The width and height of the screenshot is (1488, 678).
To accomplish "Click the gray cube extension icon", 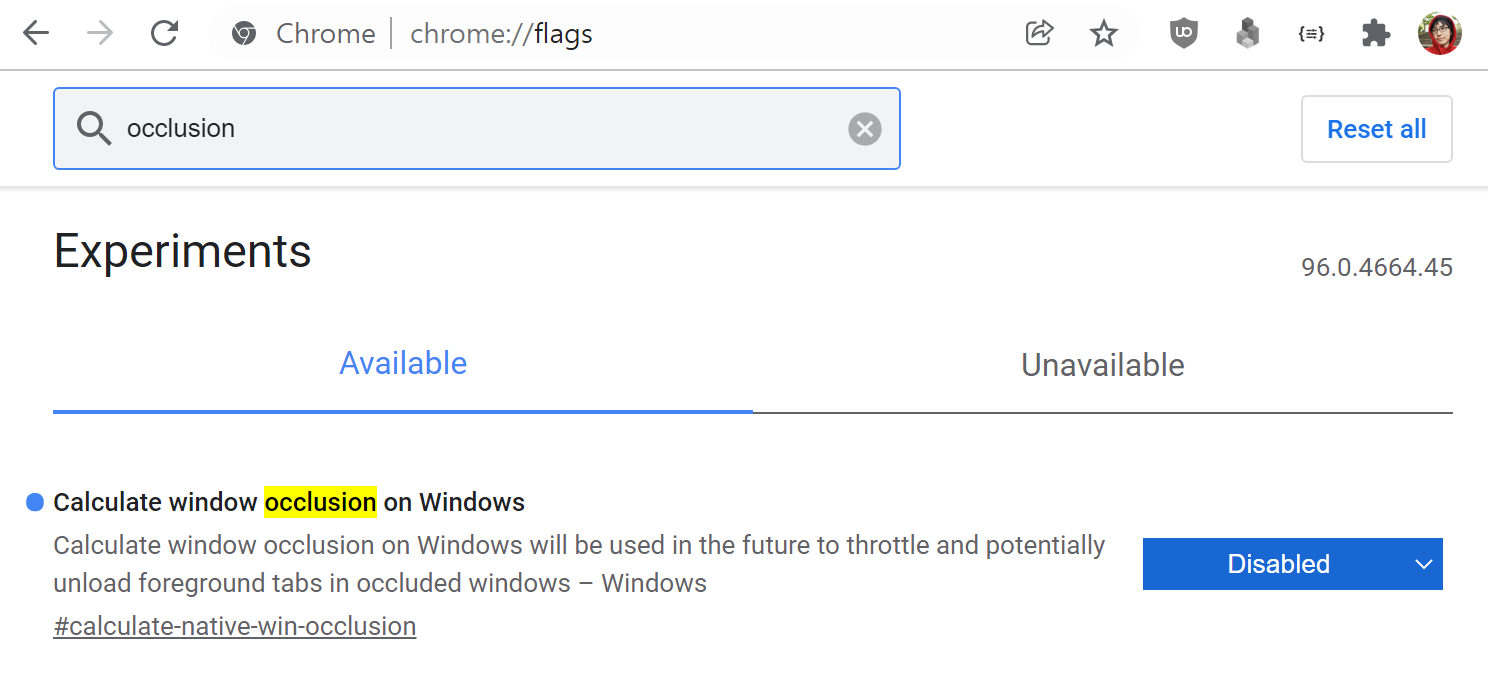I will click(x=1248, y=34).
